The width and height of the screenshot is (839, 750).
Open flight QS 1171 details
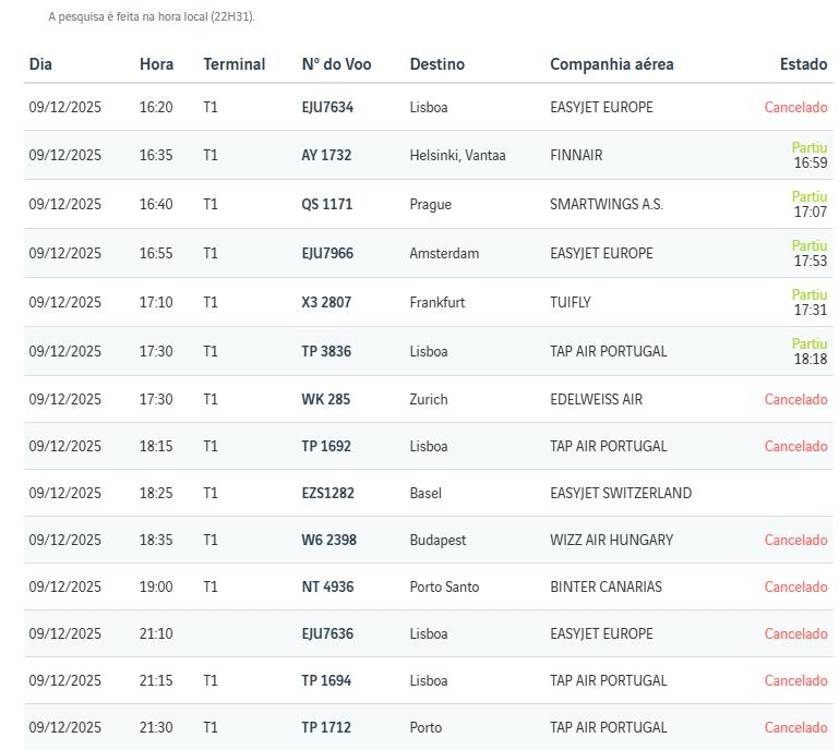(326, 204)
